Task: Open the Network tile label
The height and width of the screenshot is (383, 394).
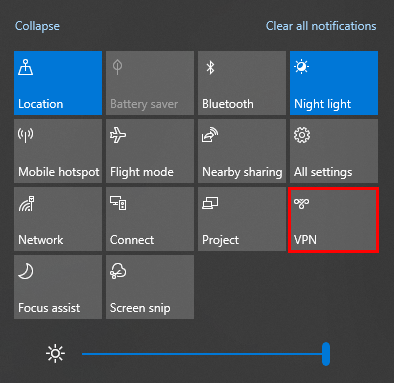Action: [x=41, y=240]
